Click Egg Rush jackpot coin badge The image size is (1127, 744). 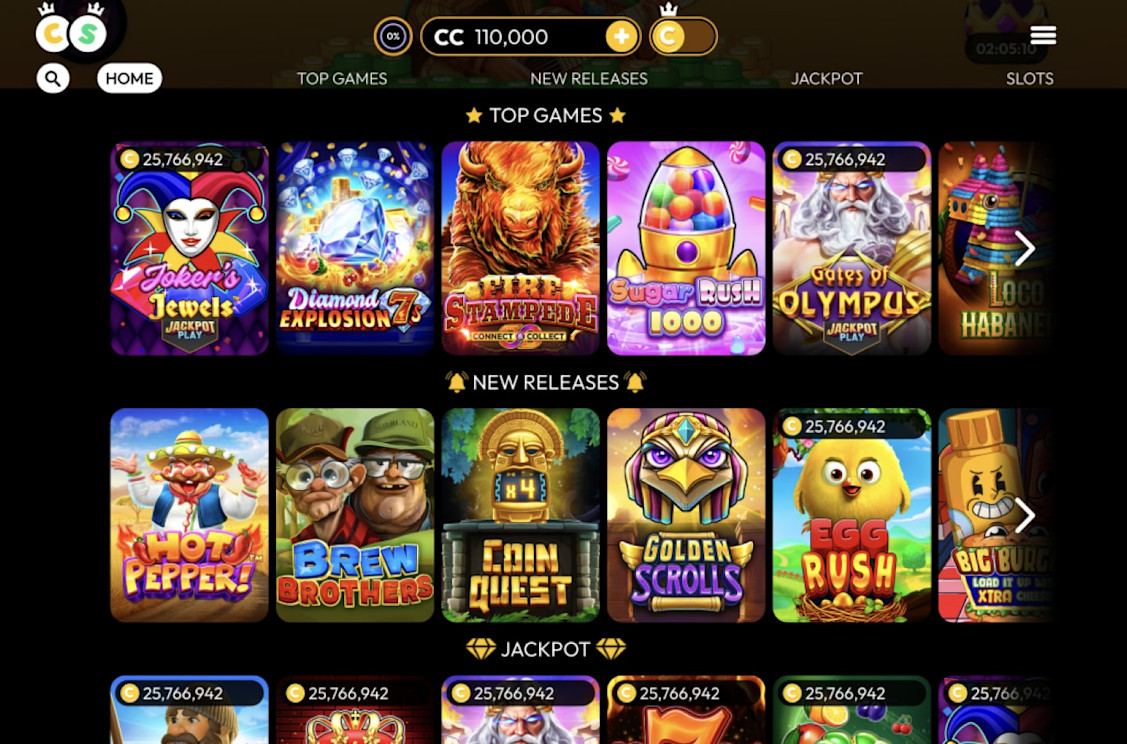click(x=850, y=426)
